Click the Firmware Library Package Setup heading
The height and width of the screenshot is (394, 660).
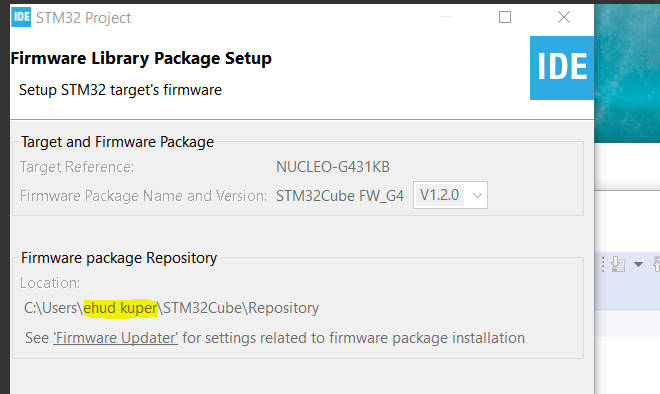click(141, 58)
